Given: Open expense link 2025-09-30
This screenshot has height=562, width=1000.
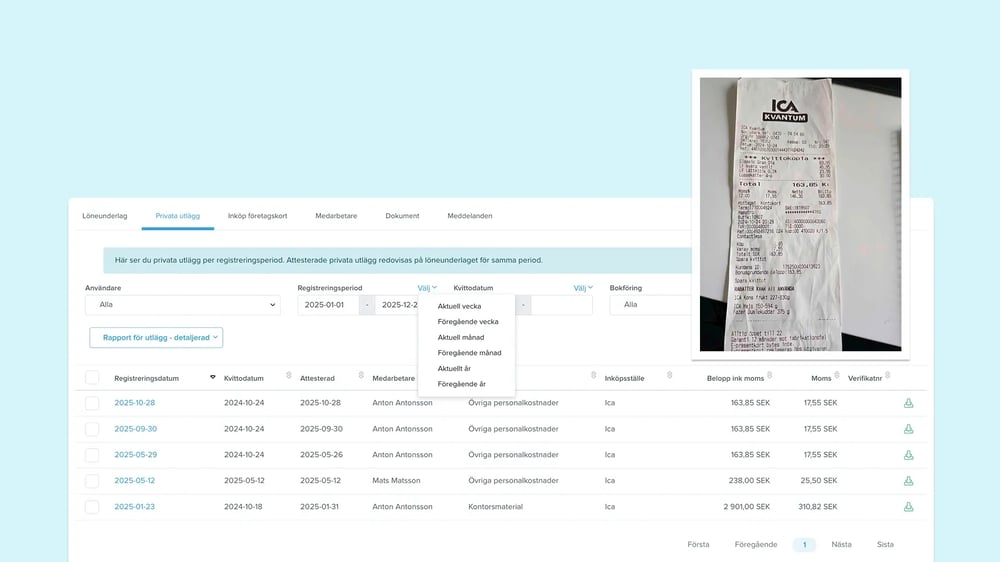Looking at the screenshot, I should (135, 429).
